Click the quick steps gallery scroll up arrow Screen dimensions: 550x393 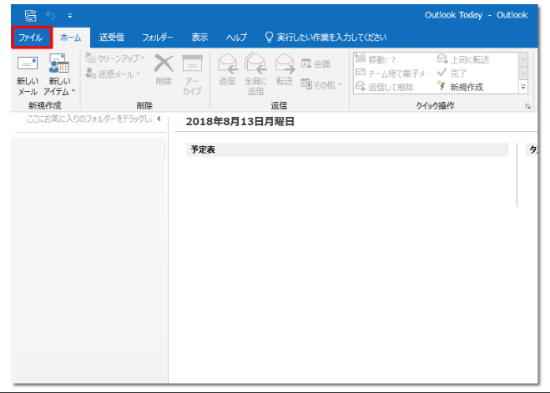(x=523, y=59)
